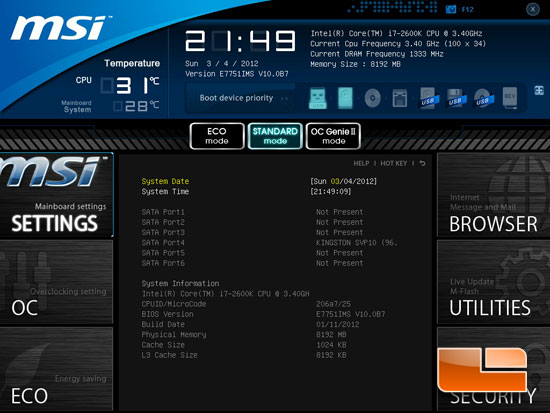Click the back arrow icon next to HOT KEY
The height and width of the screenshot is (413, 550).
coord(422,164)
